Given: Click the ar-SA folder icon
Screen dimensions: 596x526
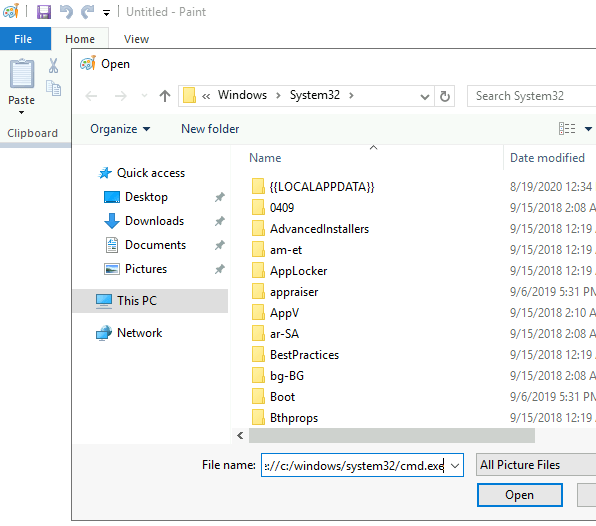Looking at the screenshot, I should coord(258,334).
